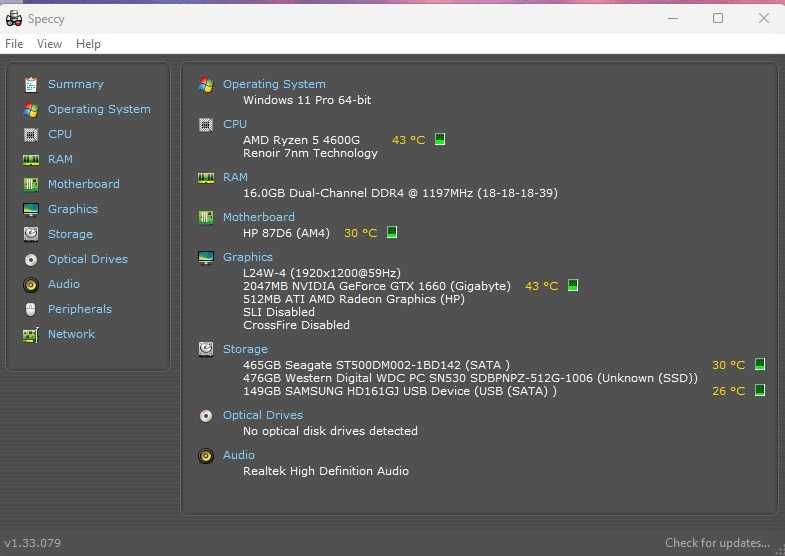The image size is (785, 556).
Task: Click version number v1.33.079
Action: pos(33,543)
